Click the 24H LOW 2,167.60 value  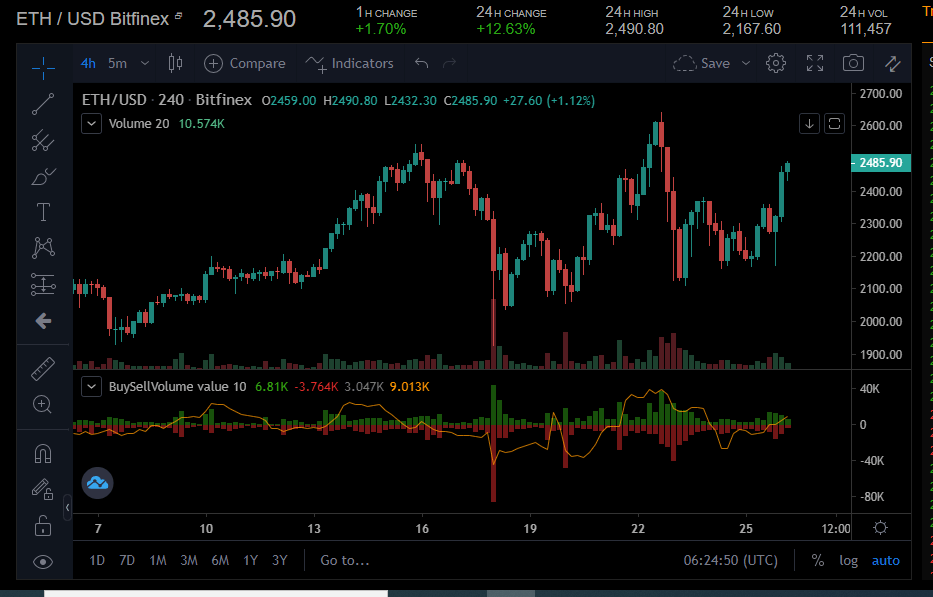[752, 29]
